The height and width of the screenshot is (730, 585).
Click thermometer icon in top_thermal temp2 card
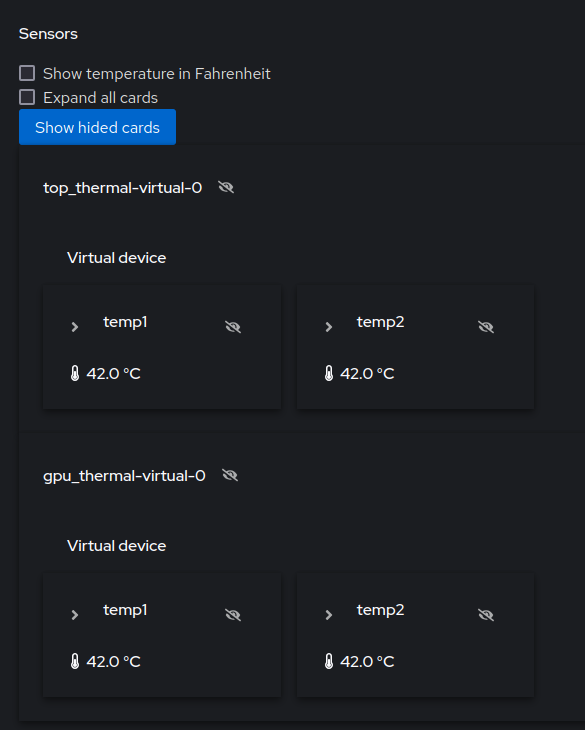pyautogui.click(x=329, y=373)
